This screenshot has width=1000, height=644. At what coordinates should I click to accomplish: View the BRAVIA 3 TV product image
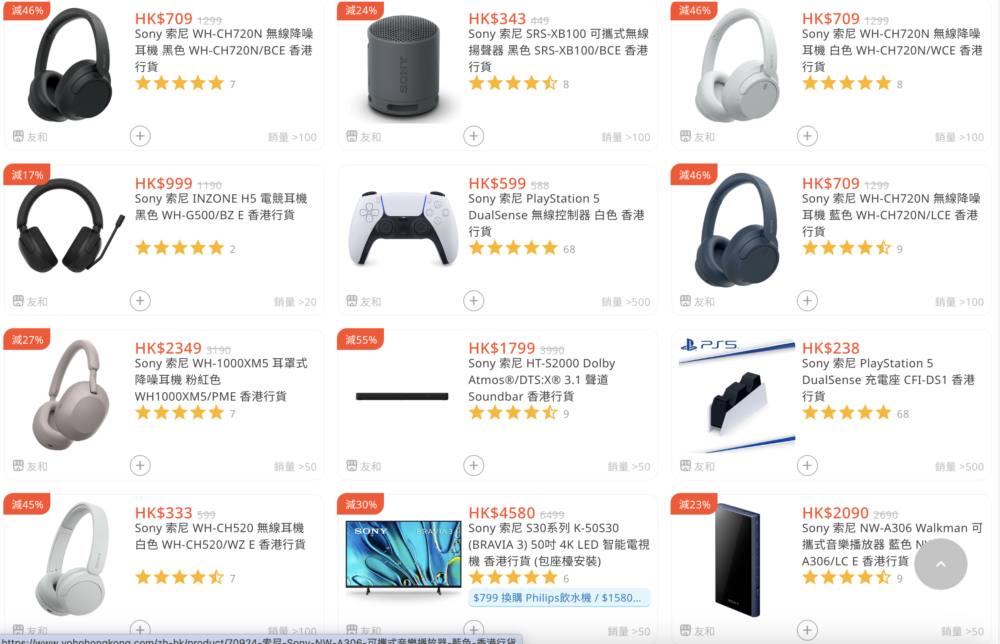click(x=403, y=557)
